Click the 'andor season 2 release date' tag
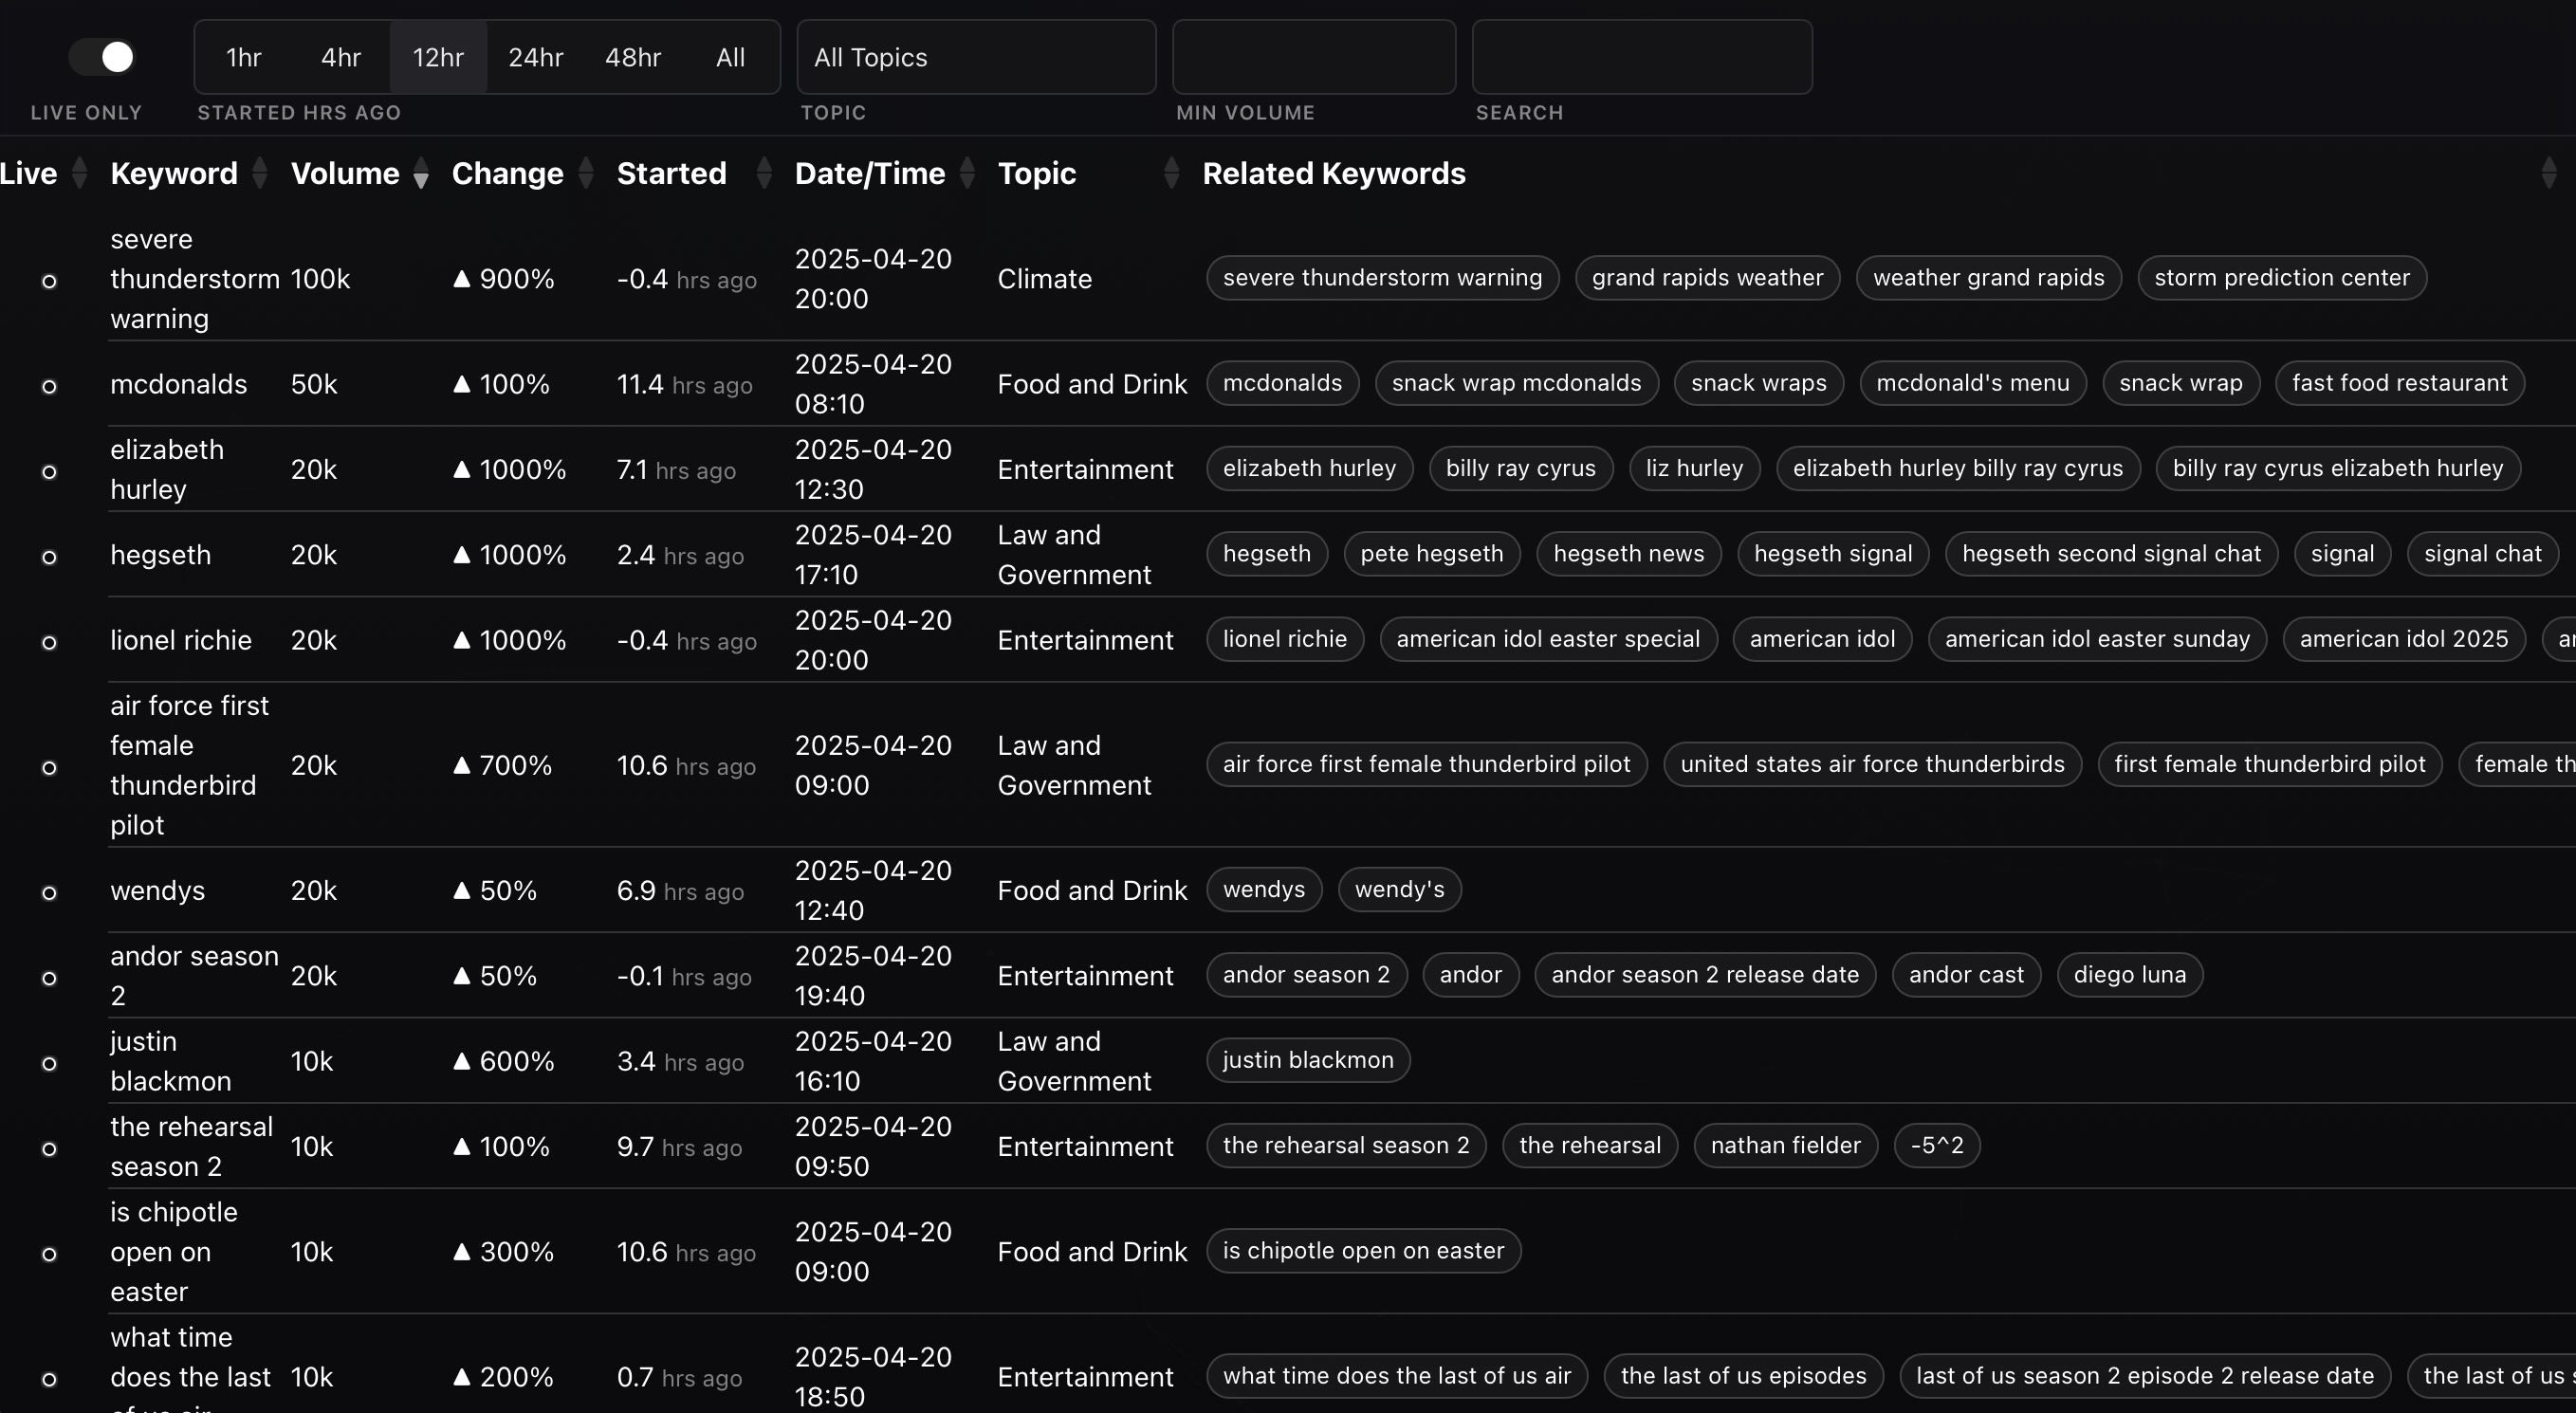Image resolution: width=2576 pixels, height=1413 pixels. [1705, 974]
